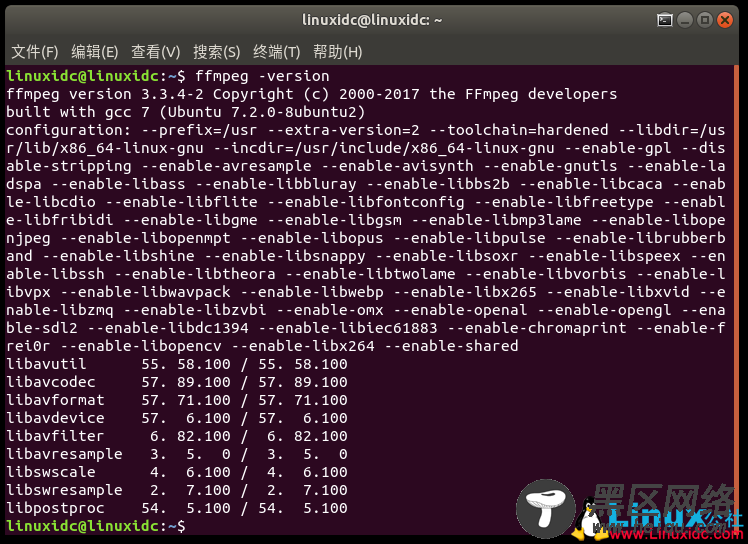The width and height of the screenshot is (748, 544).
Task: Click the '--enable-libx265' option text
Action: tap(465, 292)
